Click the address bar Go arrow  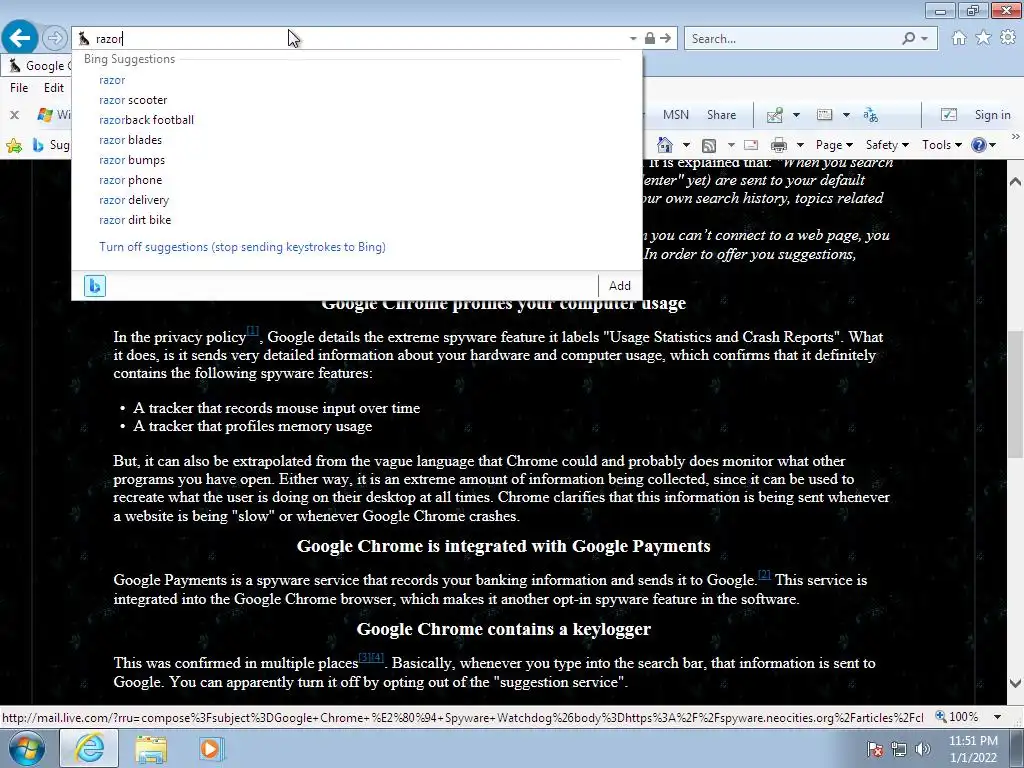click(665, 39)
